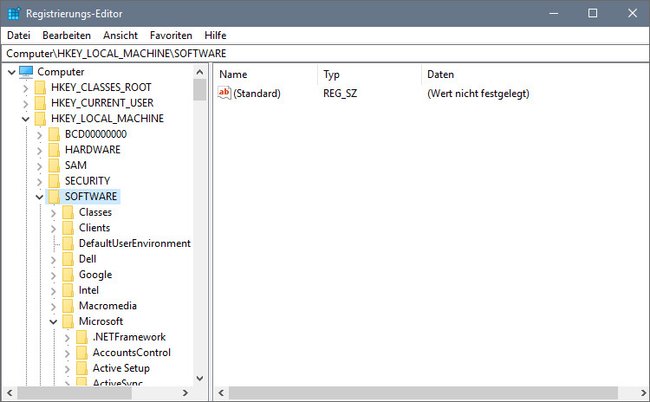Click the registry path address bar
Image resolution: width=650 pixels, height=402 pixels.
pos(325,53)
